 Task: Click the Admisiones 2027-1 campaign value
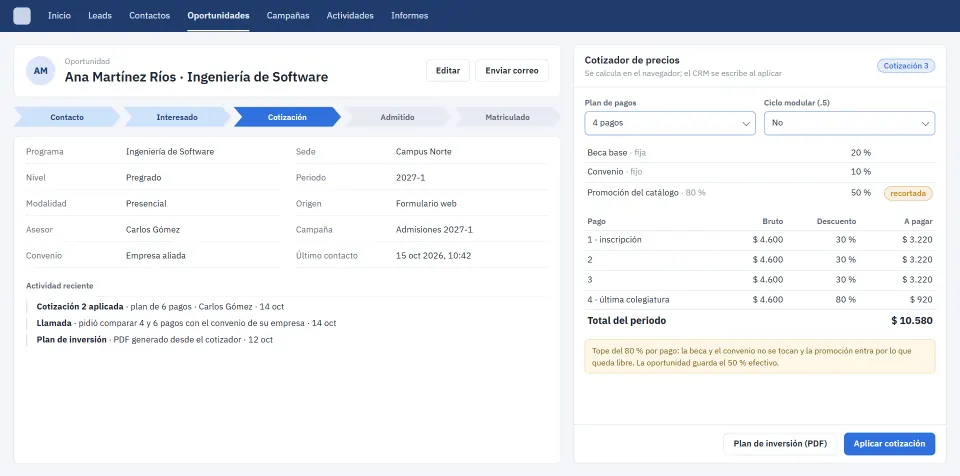[434, 230]
